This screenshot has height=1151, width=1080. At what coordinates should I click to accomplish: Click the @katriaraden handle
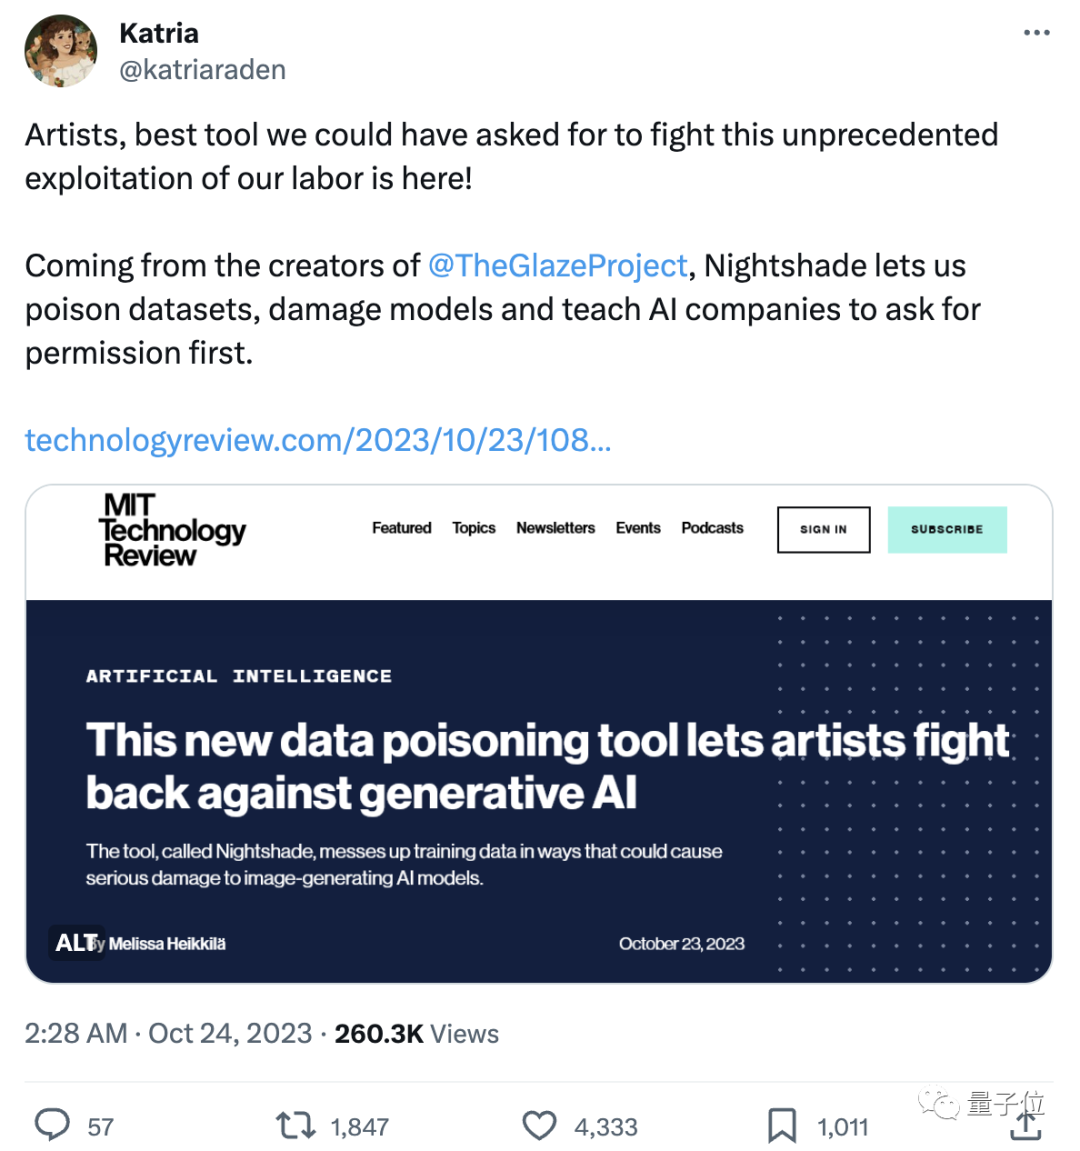[x=203, y=70]
